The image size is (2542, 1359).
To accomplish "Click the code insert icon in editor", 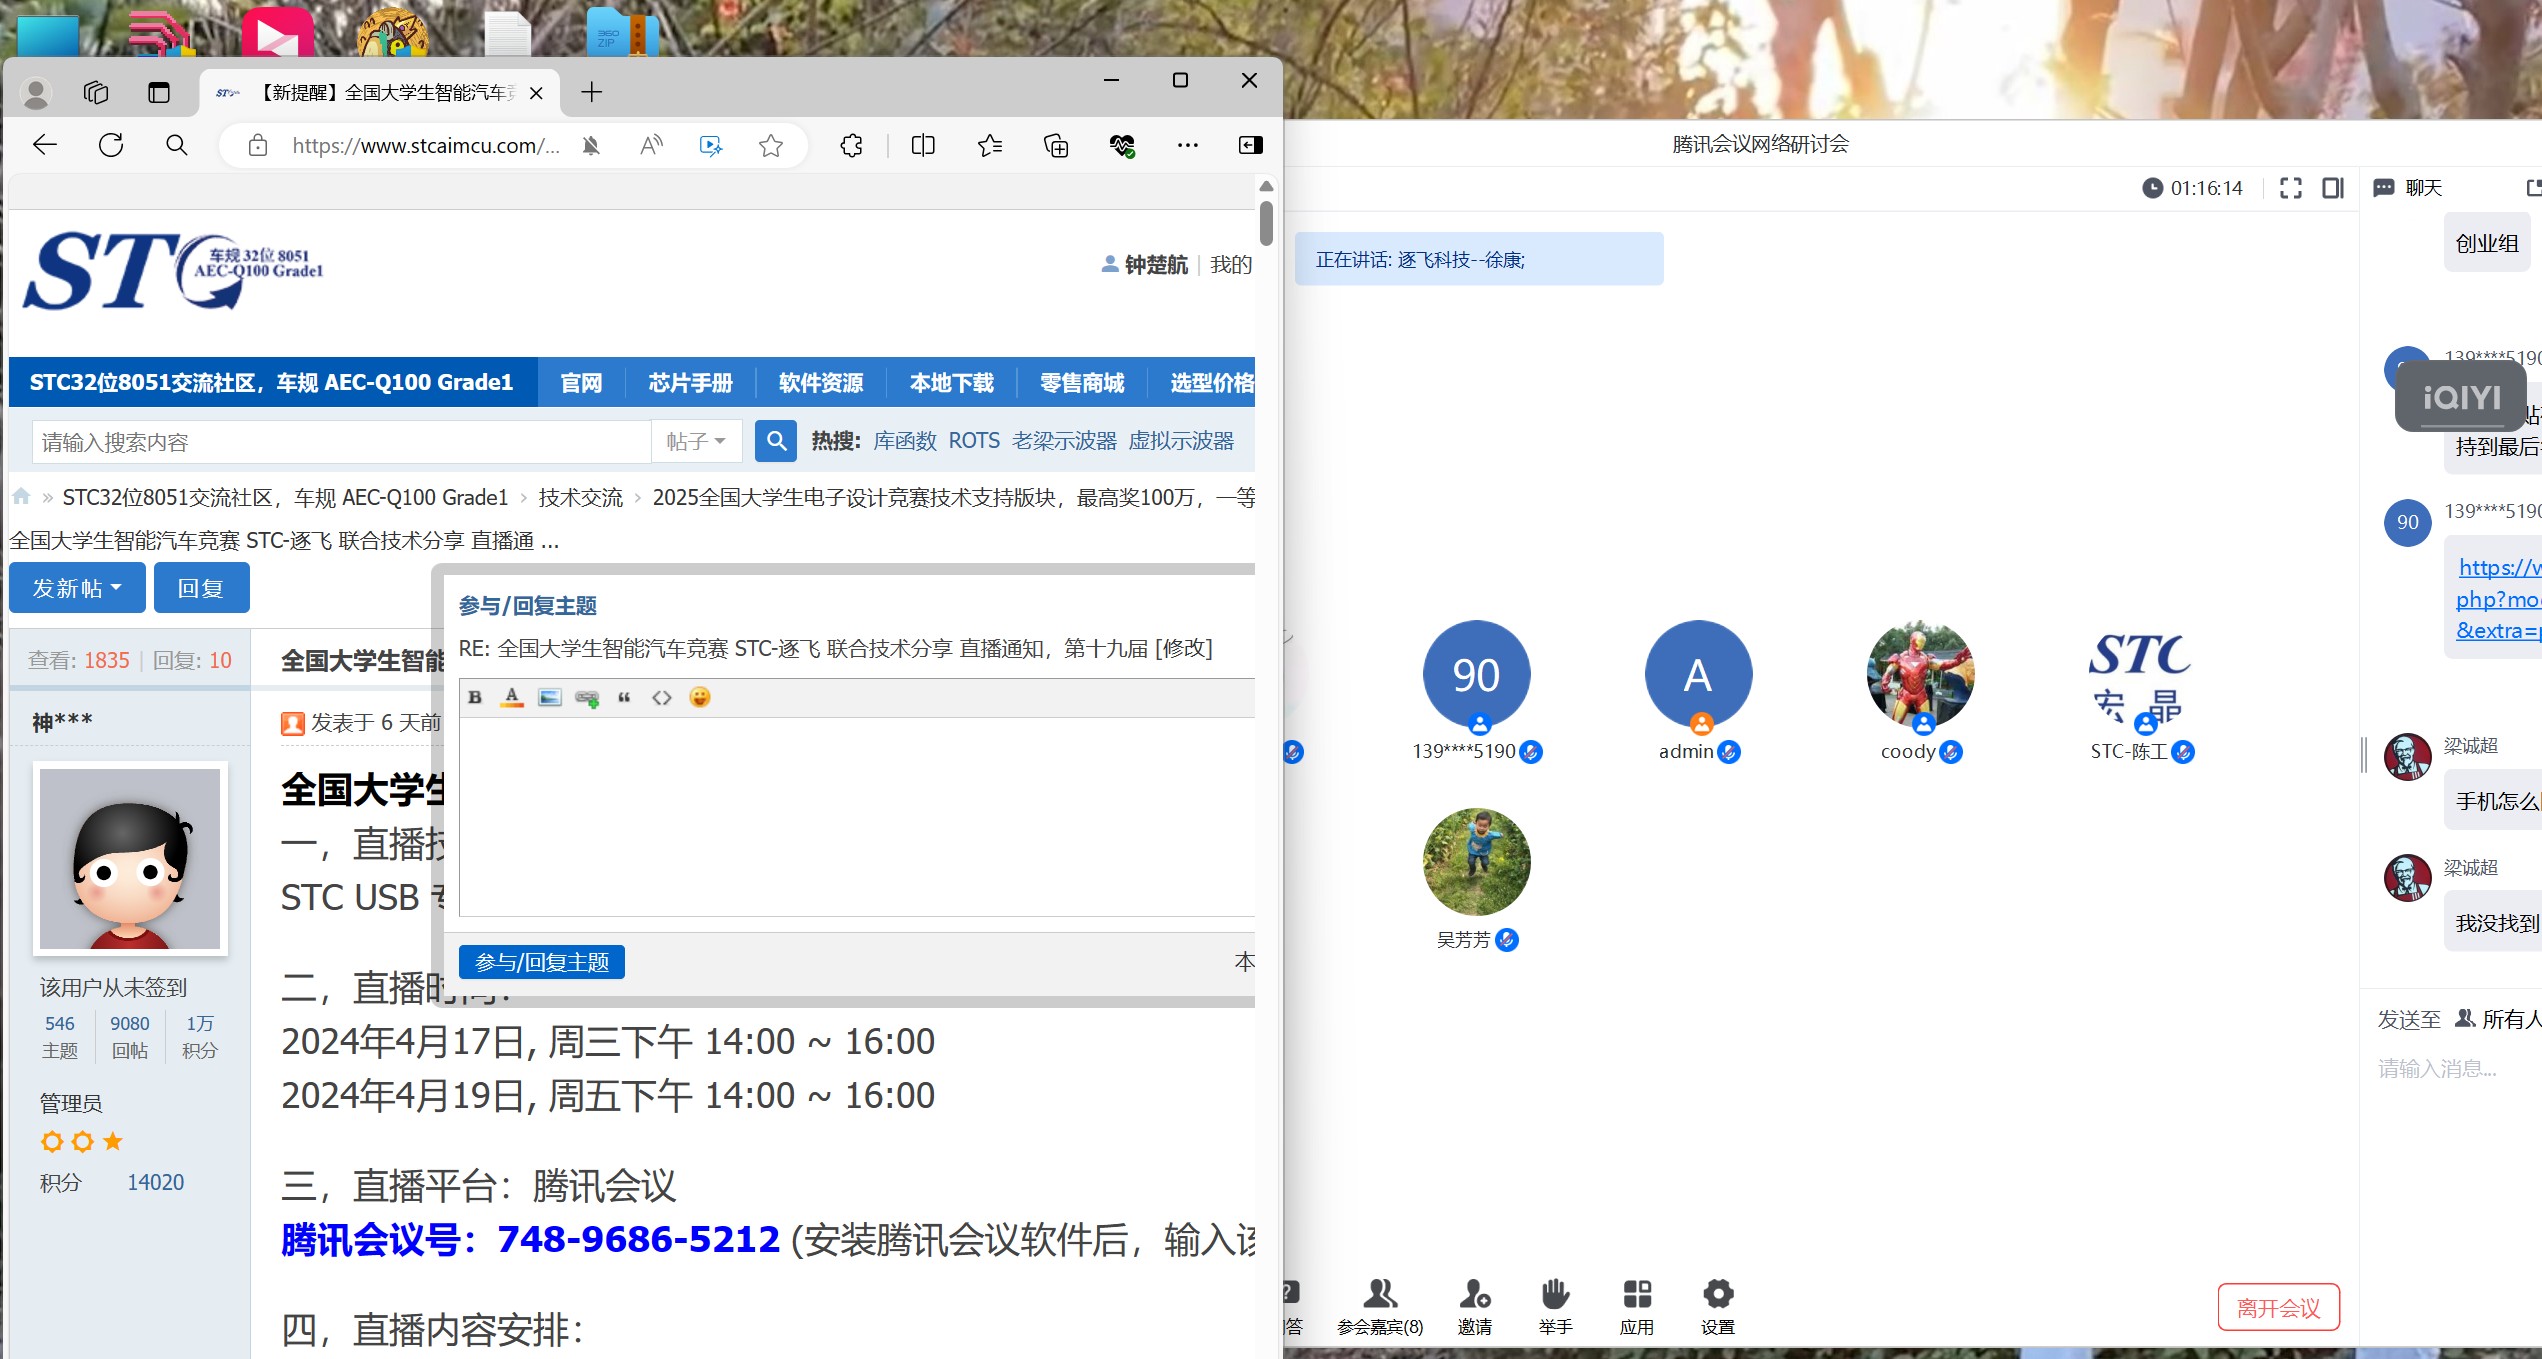I will click(x=662, y=697).
